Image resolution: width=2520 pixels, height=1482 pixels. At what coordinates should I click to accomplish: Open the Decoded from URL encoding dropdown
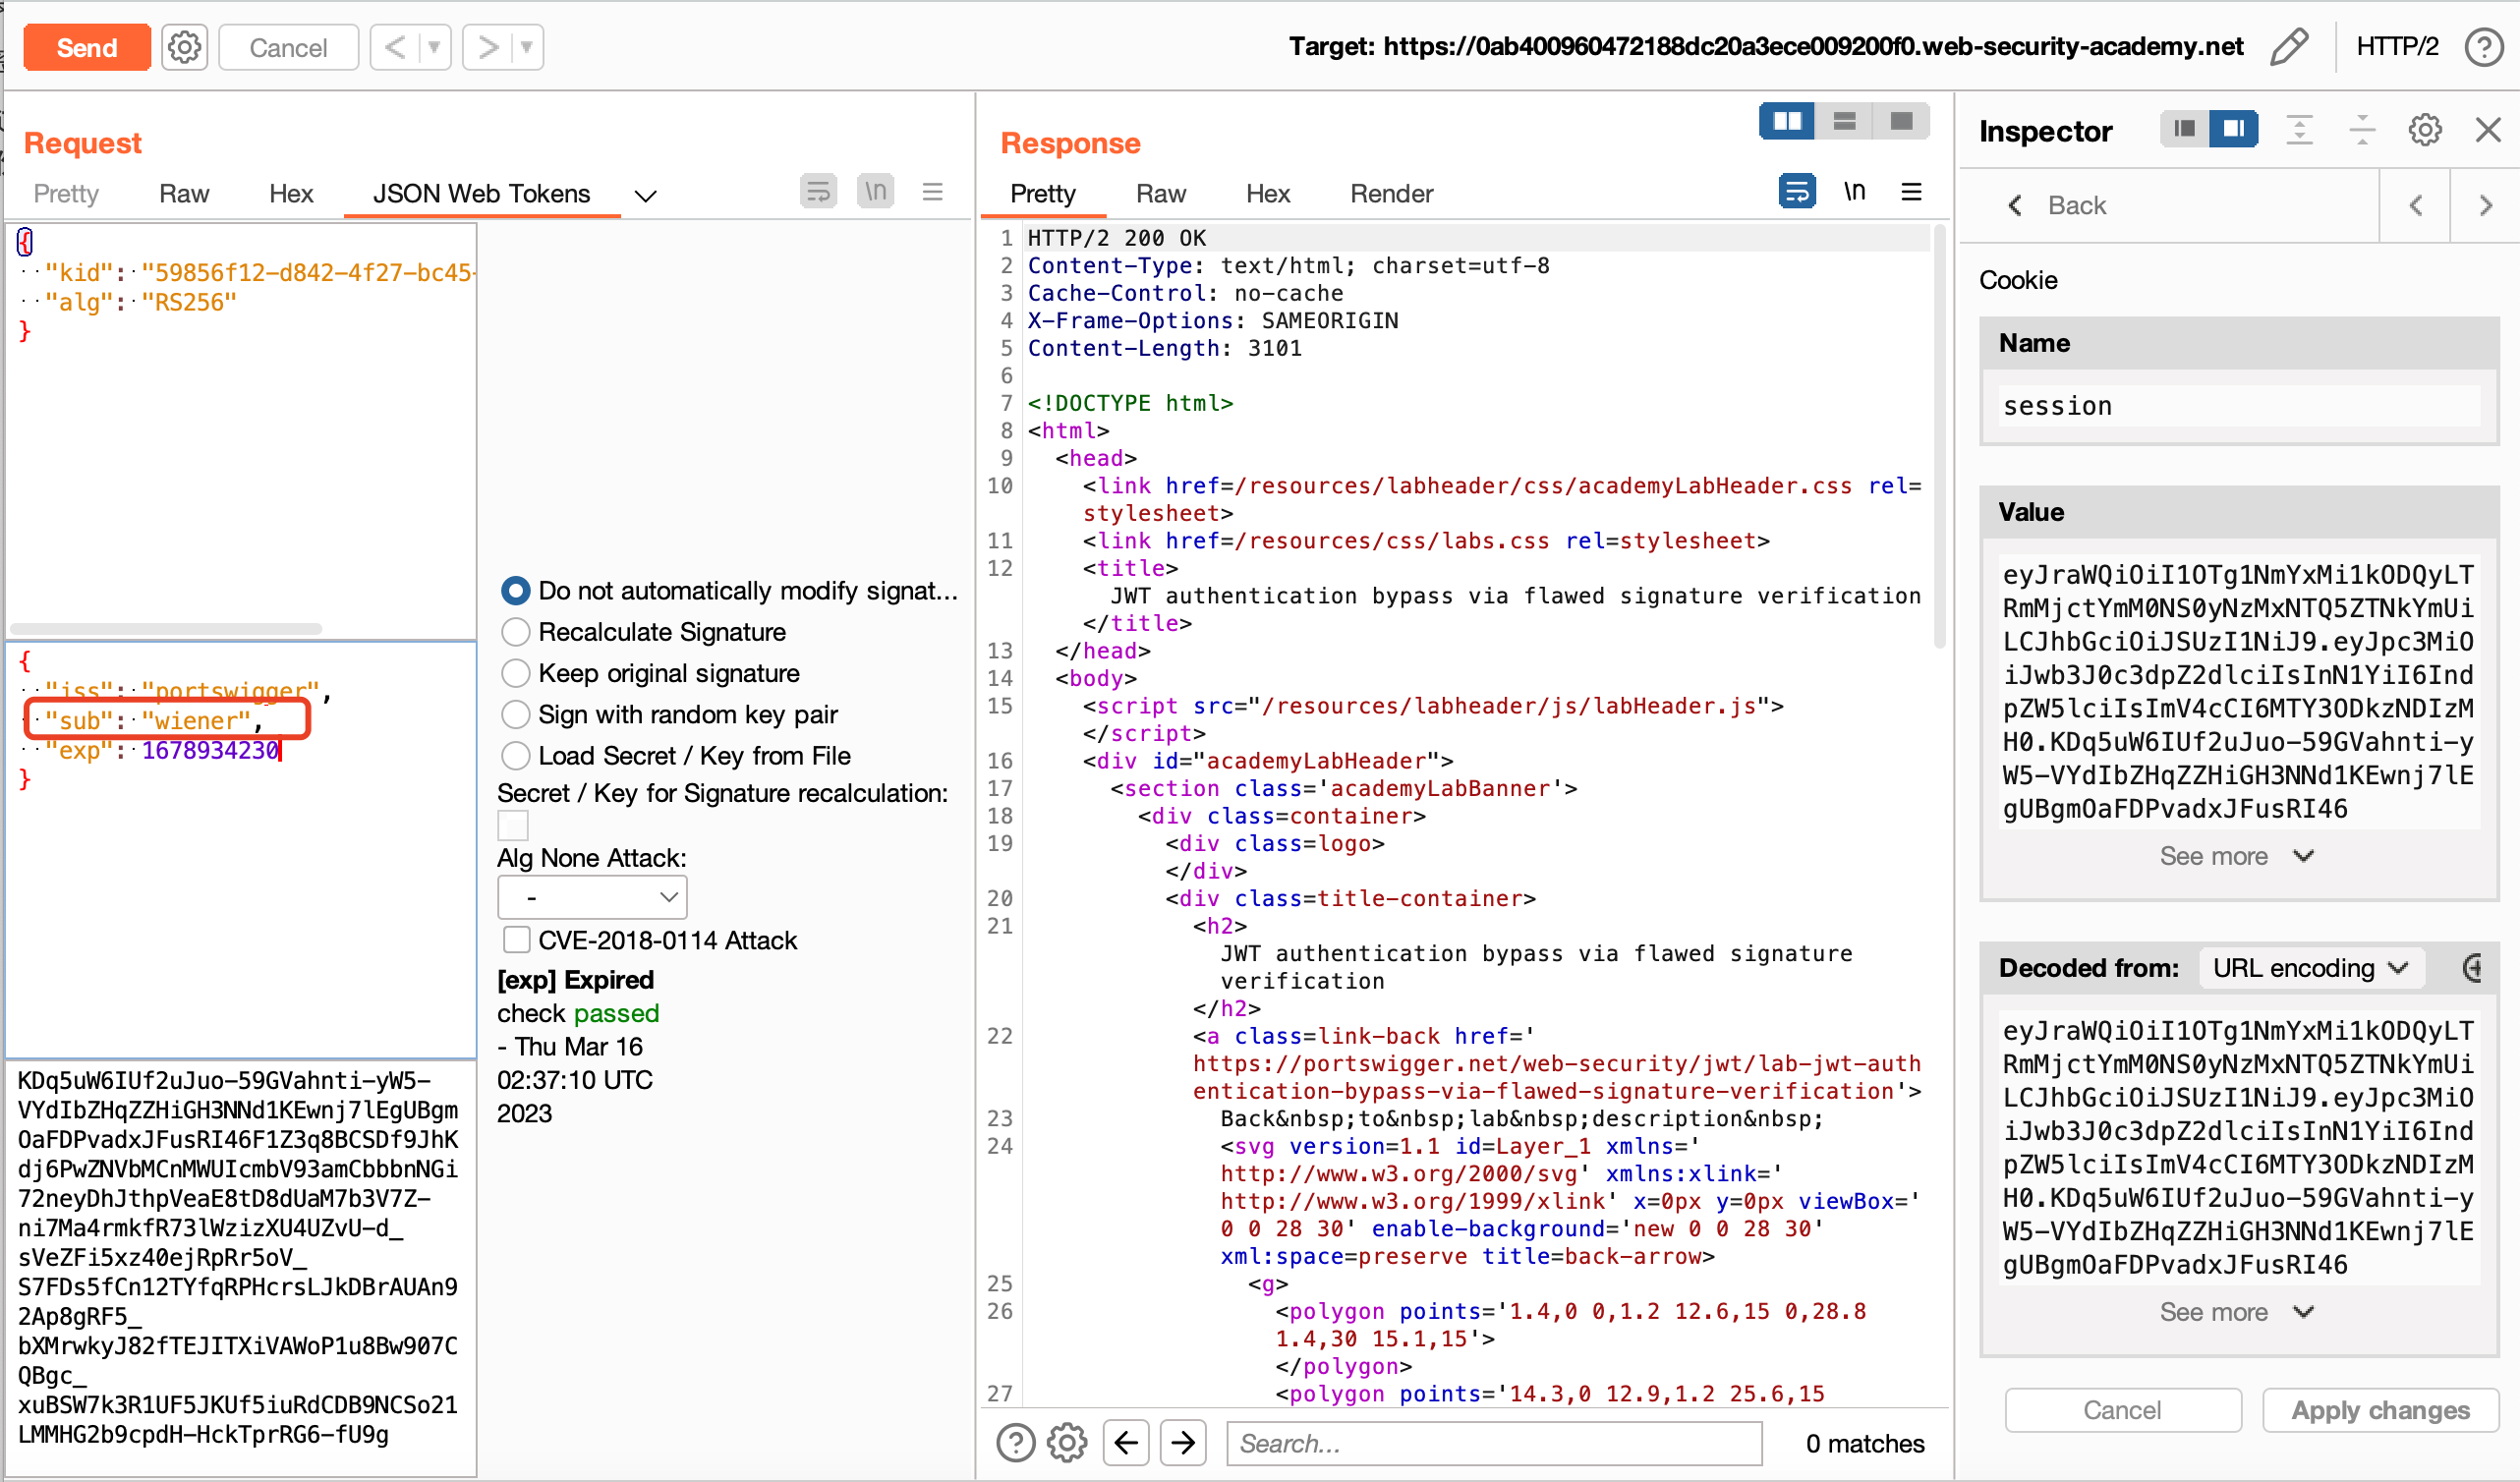tap(2310, 968)
